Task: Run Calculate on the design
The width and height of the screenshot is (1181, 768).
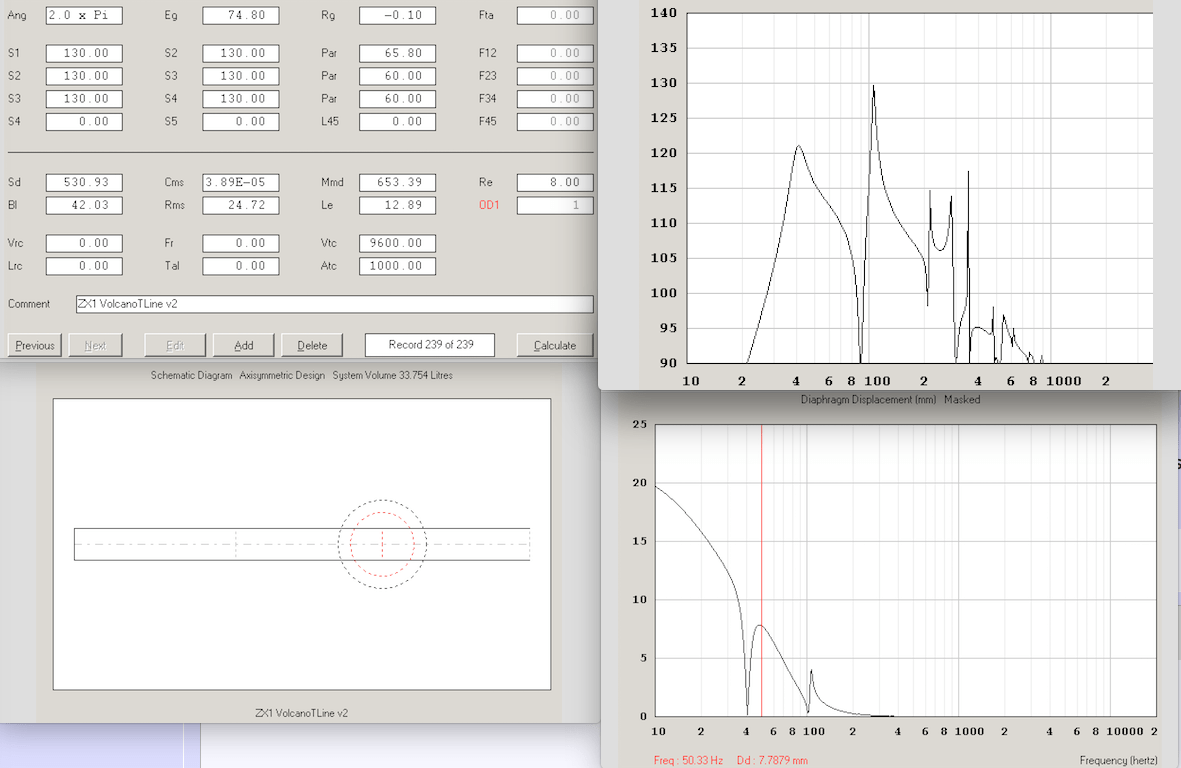Action: tap(555, 346)
